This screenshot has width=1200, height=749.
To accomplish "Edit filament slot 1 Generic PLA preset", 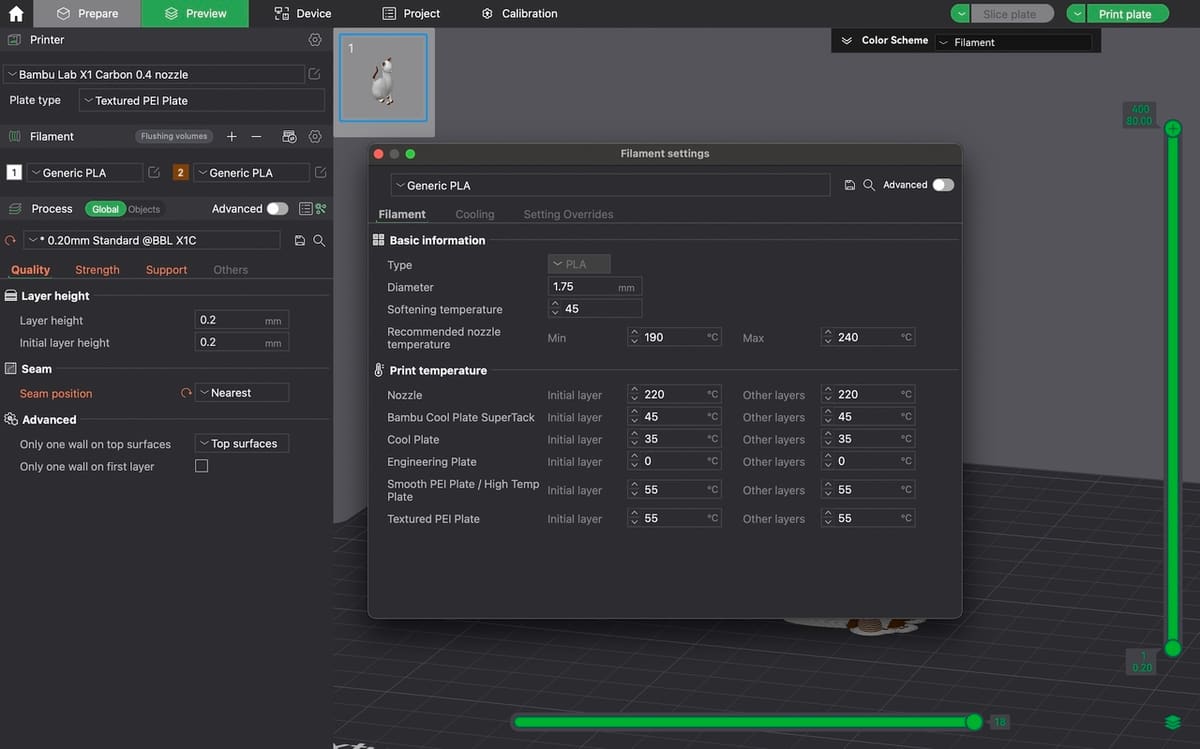I will 154,172.
